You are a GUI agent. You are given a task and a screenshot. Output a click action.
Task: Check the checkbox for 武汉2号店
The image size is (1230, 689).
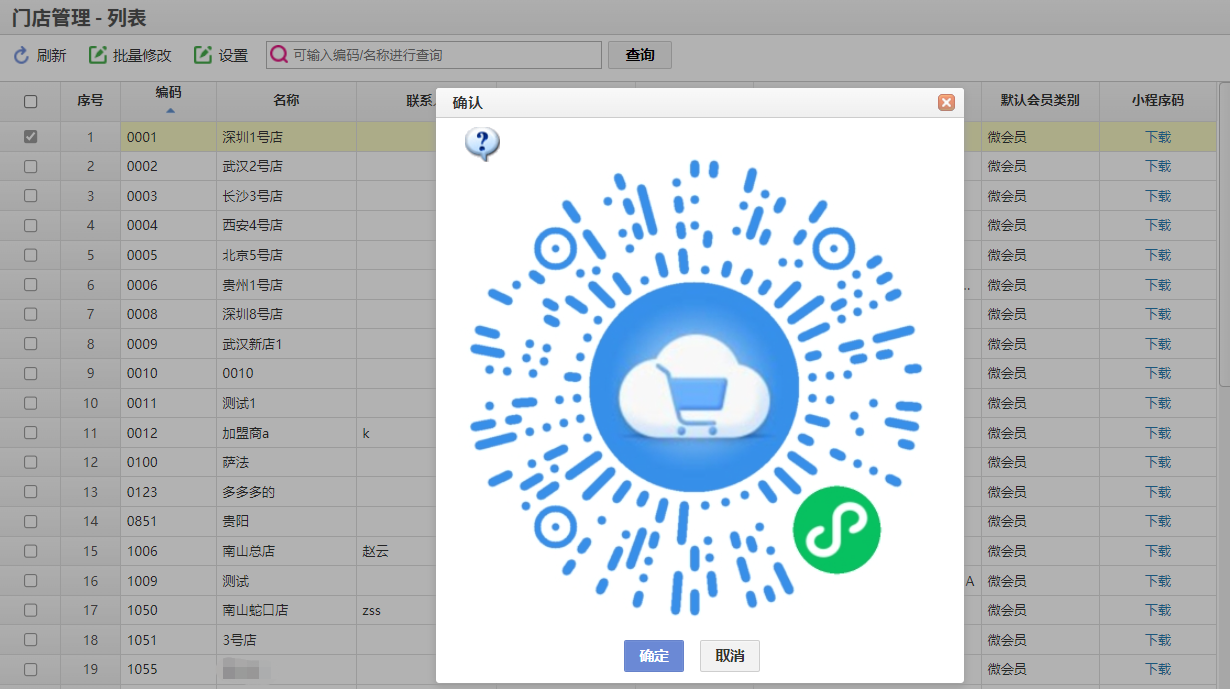30,166
